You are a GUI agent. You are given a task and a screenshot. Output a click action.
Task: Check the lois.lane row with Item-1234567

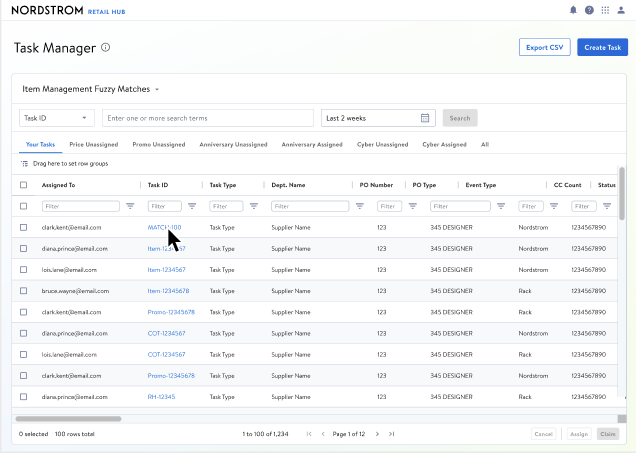pos(24,270)
